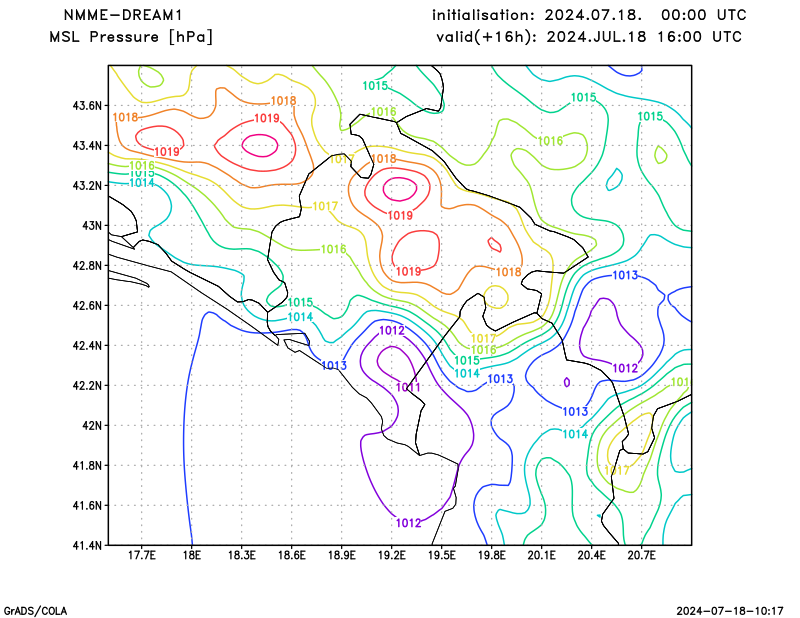Image resolution: width=800 pixels, height=618 pixels.
Task: Click the 41.8N latitude axis label
Action: [x=87, y=465]
